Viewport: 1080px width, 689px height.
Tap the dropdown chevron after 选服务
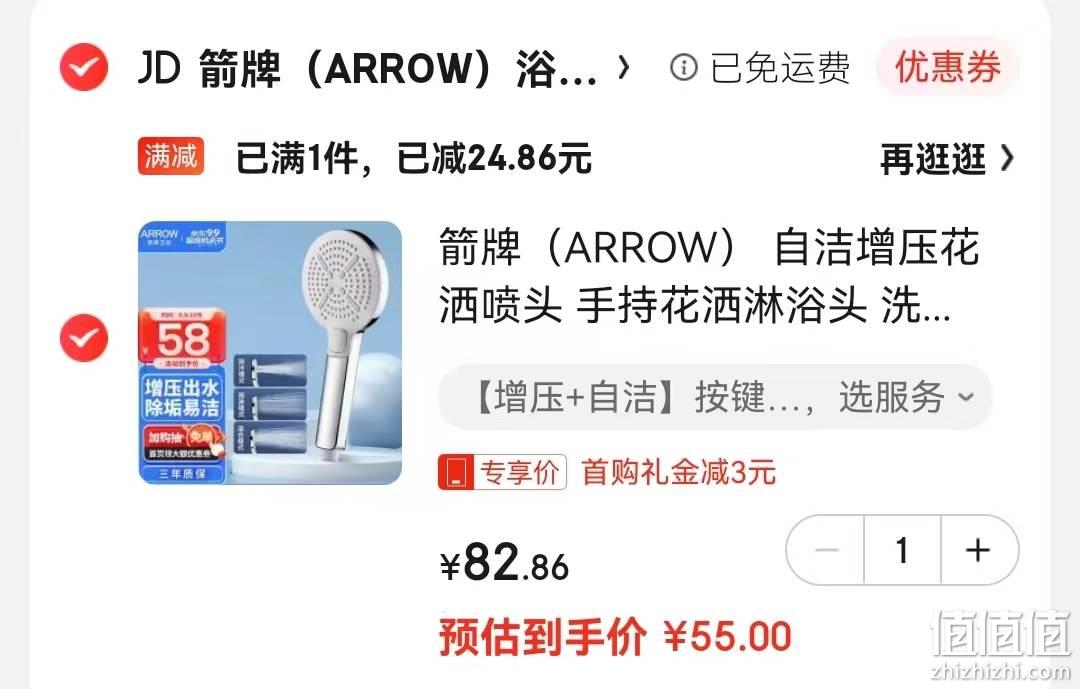pos(966,397)
